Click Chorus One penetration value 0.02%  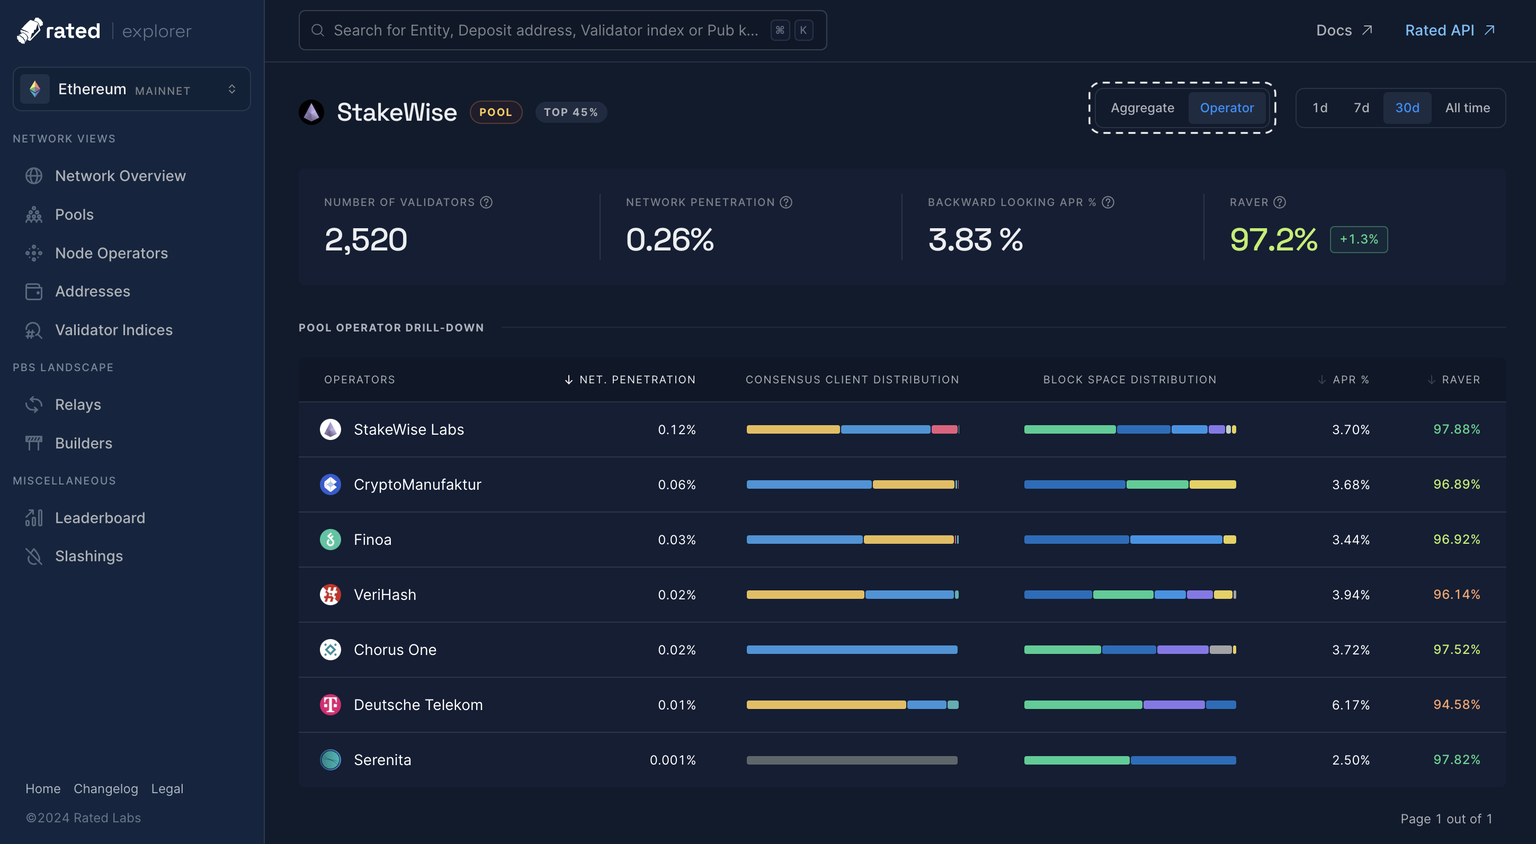677,650
